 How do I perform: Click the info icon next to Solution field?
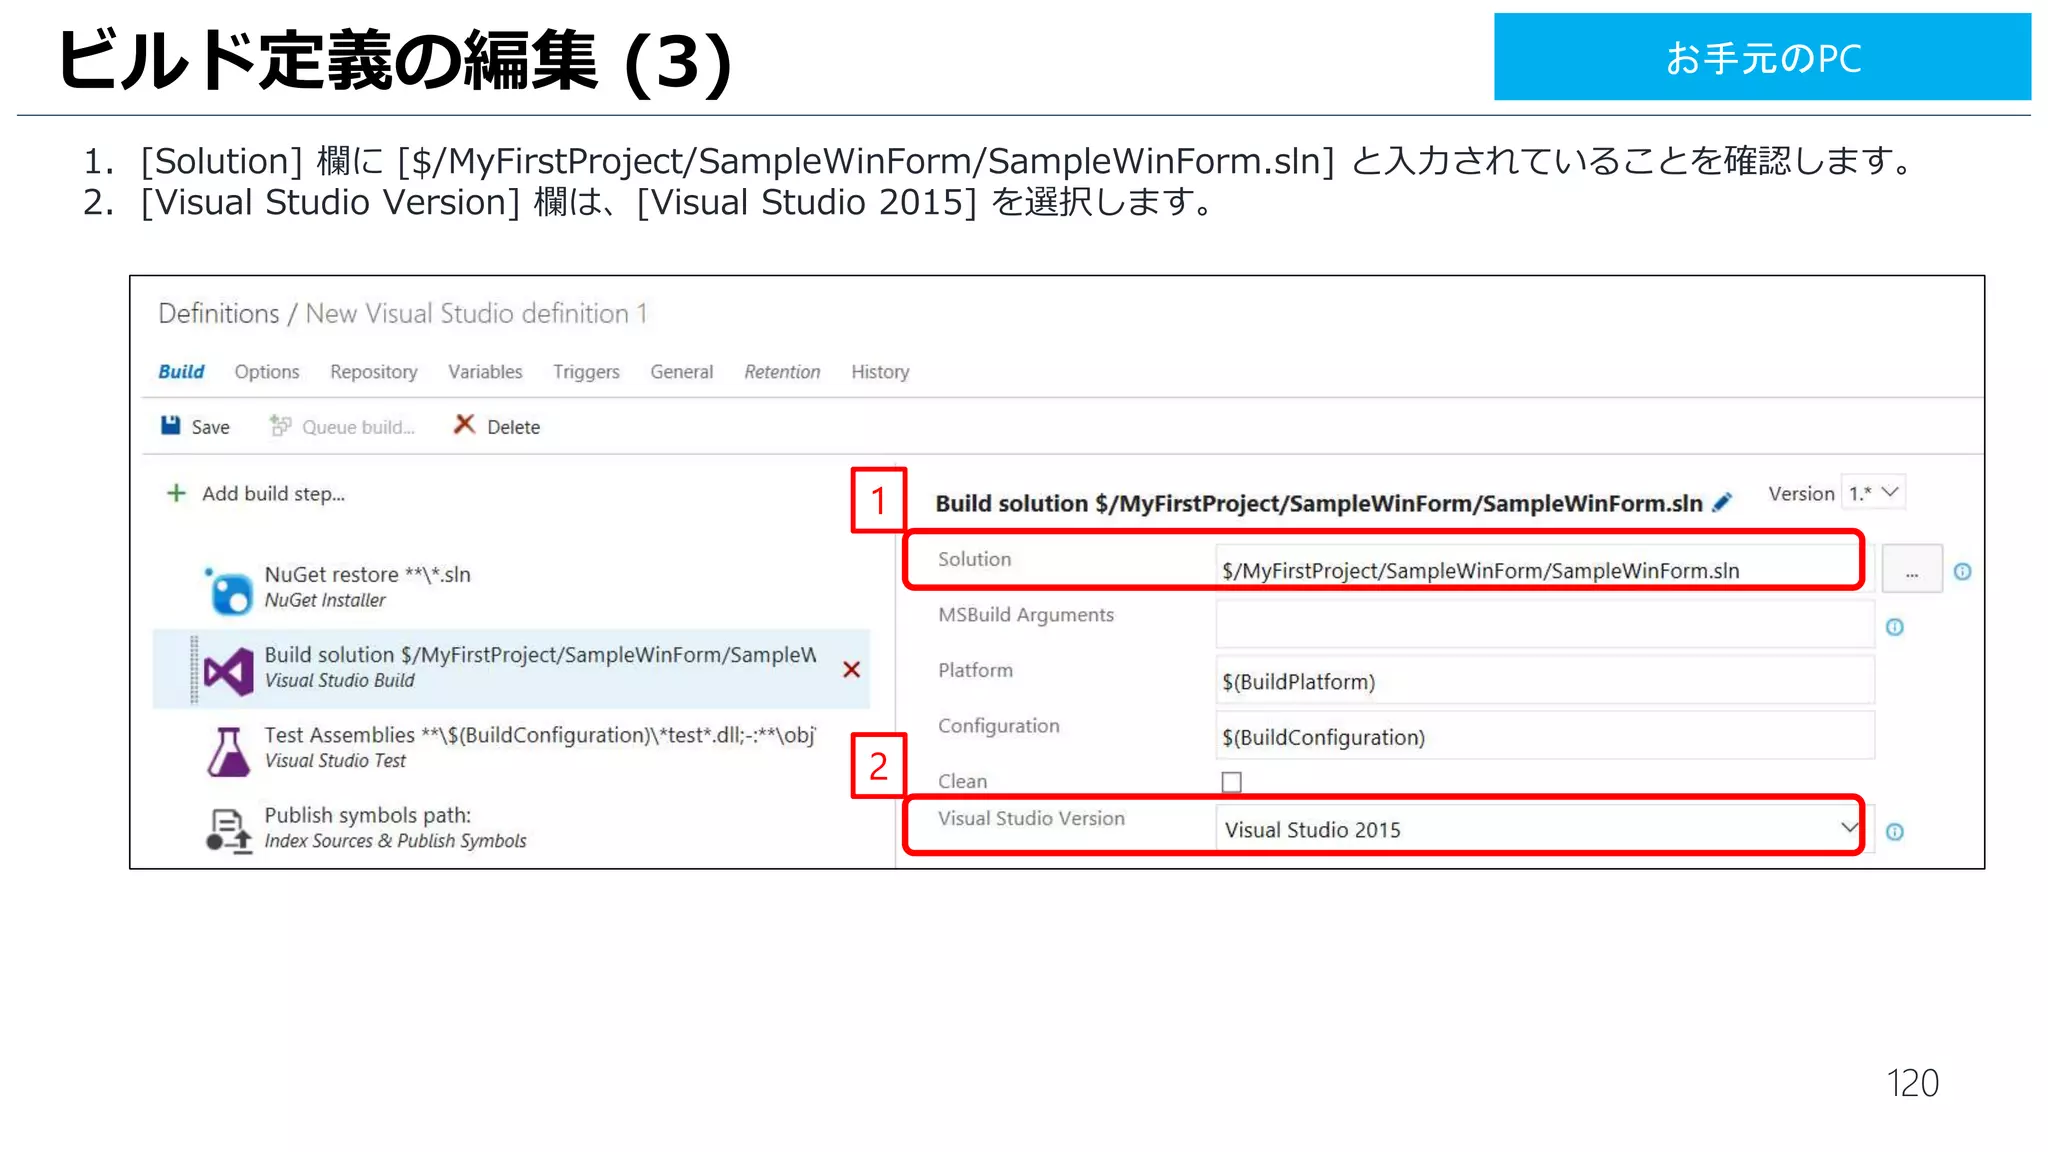pyautogui.click(x=1962, y=571)
